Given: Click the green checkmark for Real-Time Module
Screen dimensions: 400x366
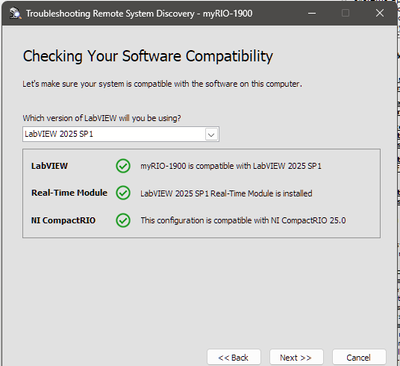Looking at the screenshot, I should tap(123, 193).
